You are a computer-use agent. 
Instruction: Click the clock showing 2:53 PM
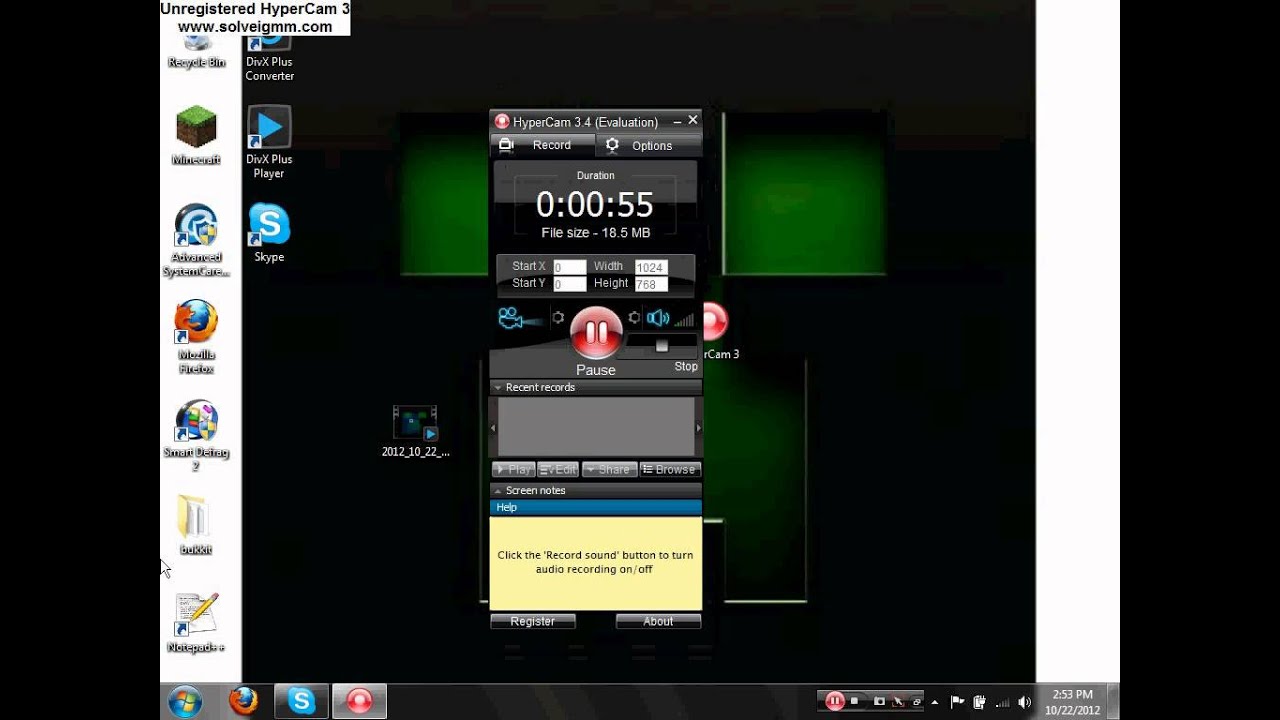tap(1072, 702)
